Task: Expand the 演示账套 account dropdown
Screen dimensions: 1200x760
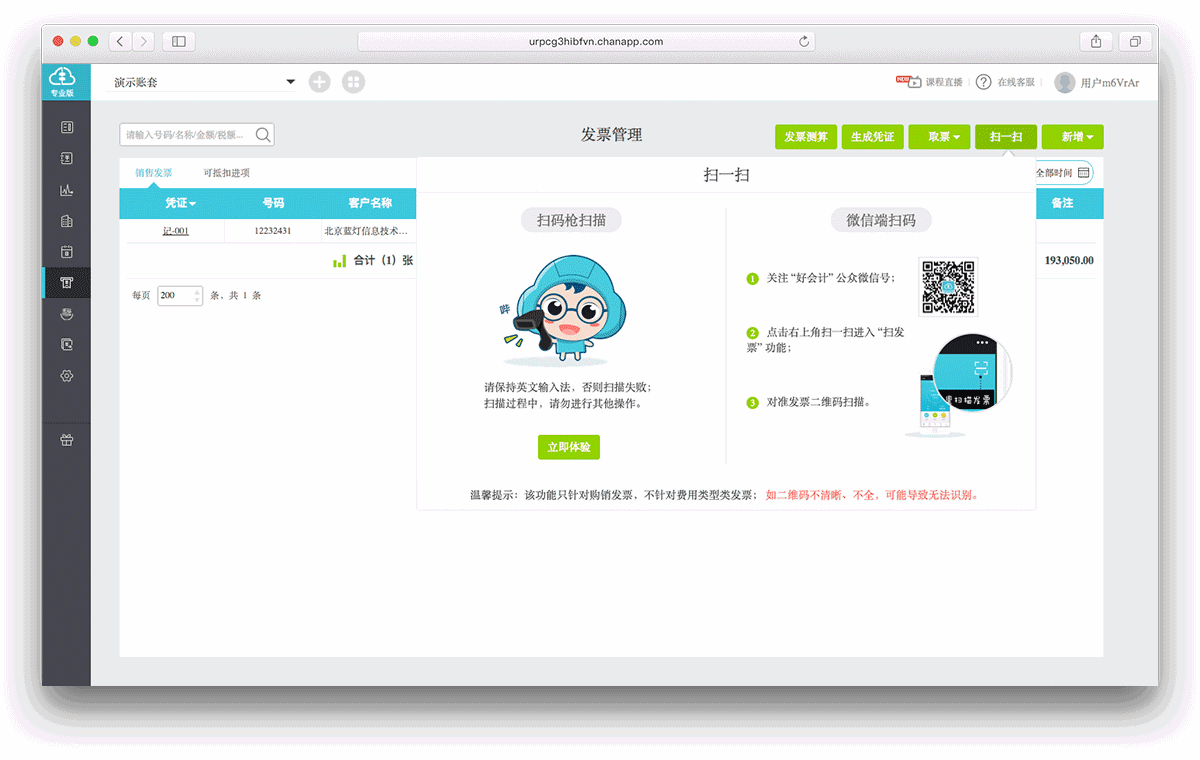Action: tap(290, 82)
